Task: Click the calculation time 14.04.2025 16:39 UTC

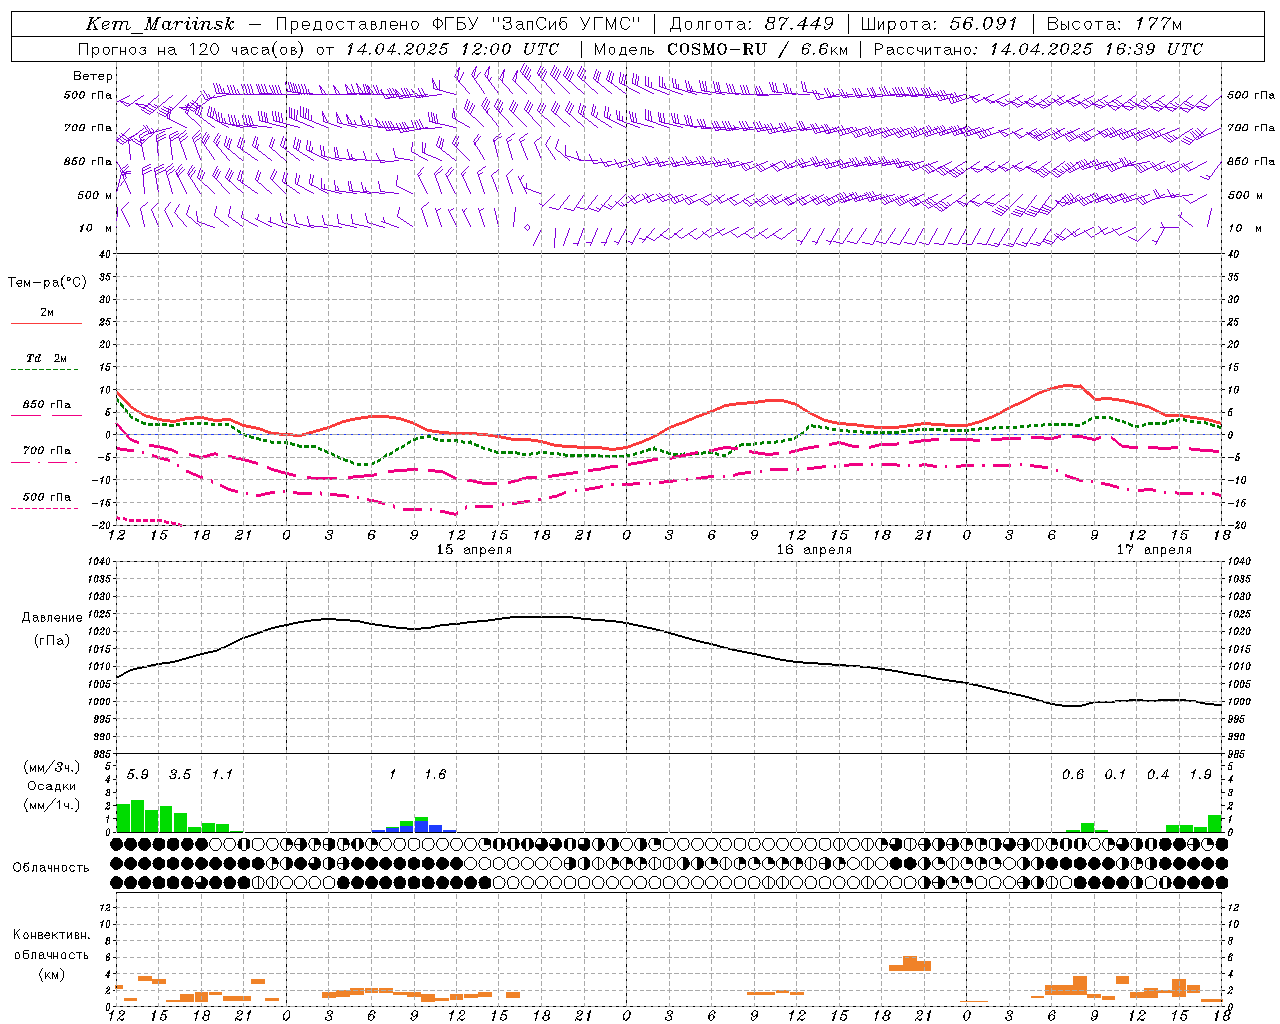Action: click(x=1096, y=49)
